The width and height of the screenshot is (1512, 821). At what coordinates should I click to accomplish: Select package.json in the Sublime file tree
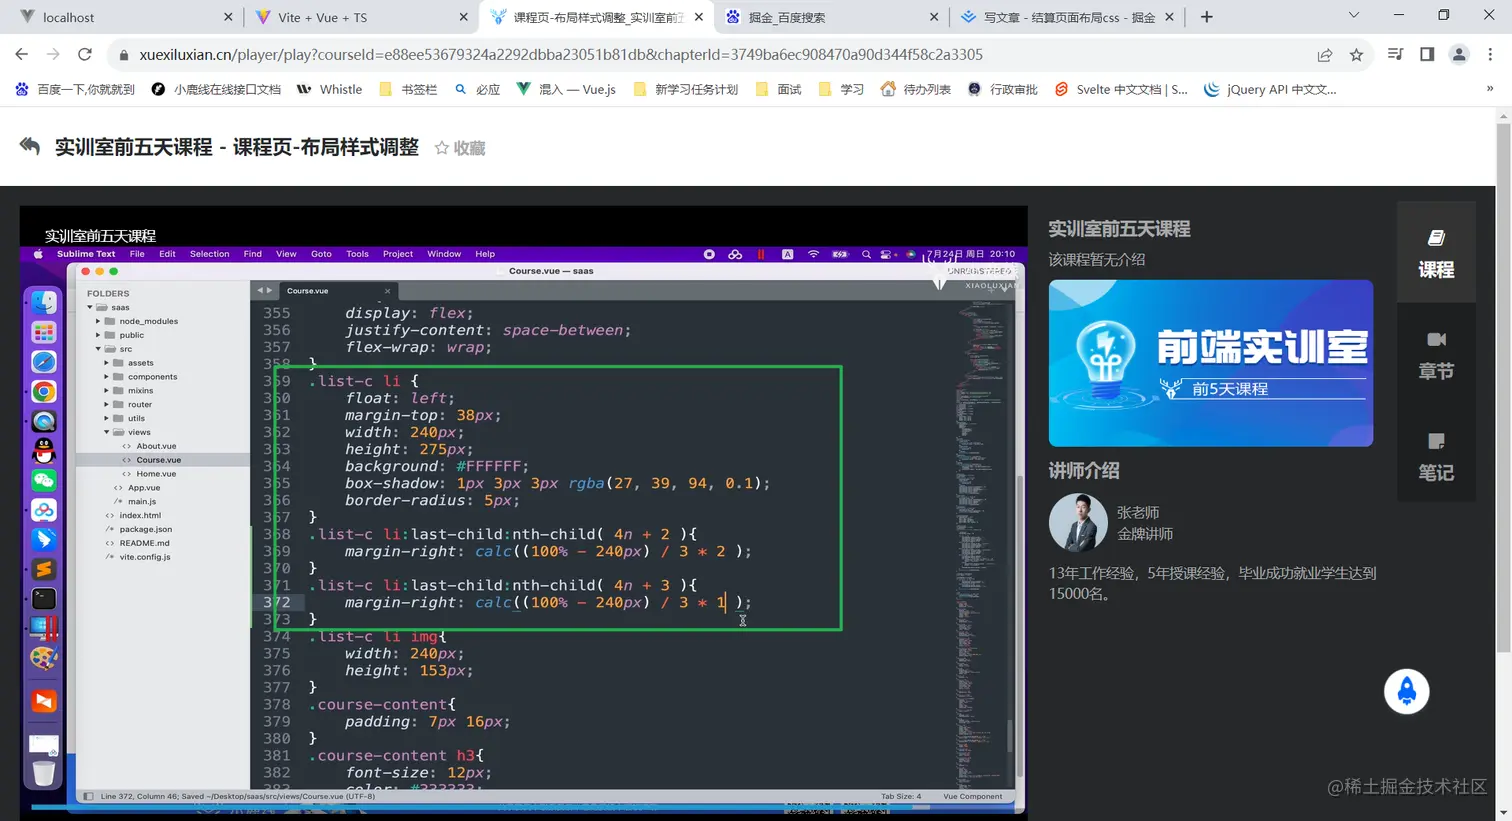click(146, 529)
